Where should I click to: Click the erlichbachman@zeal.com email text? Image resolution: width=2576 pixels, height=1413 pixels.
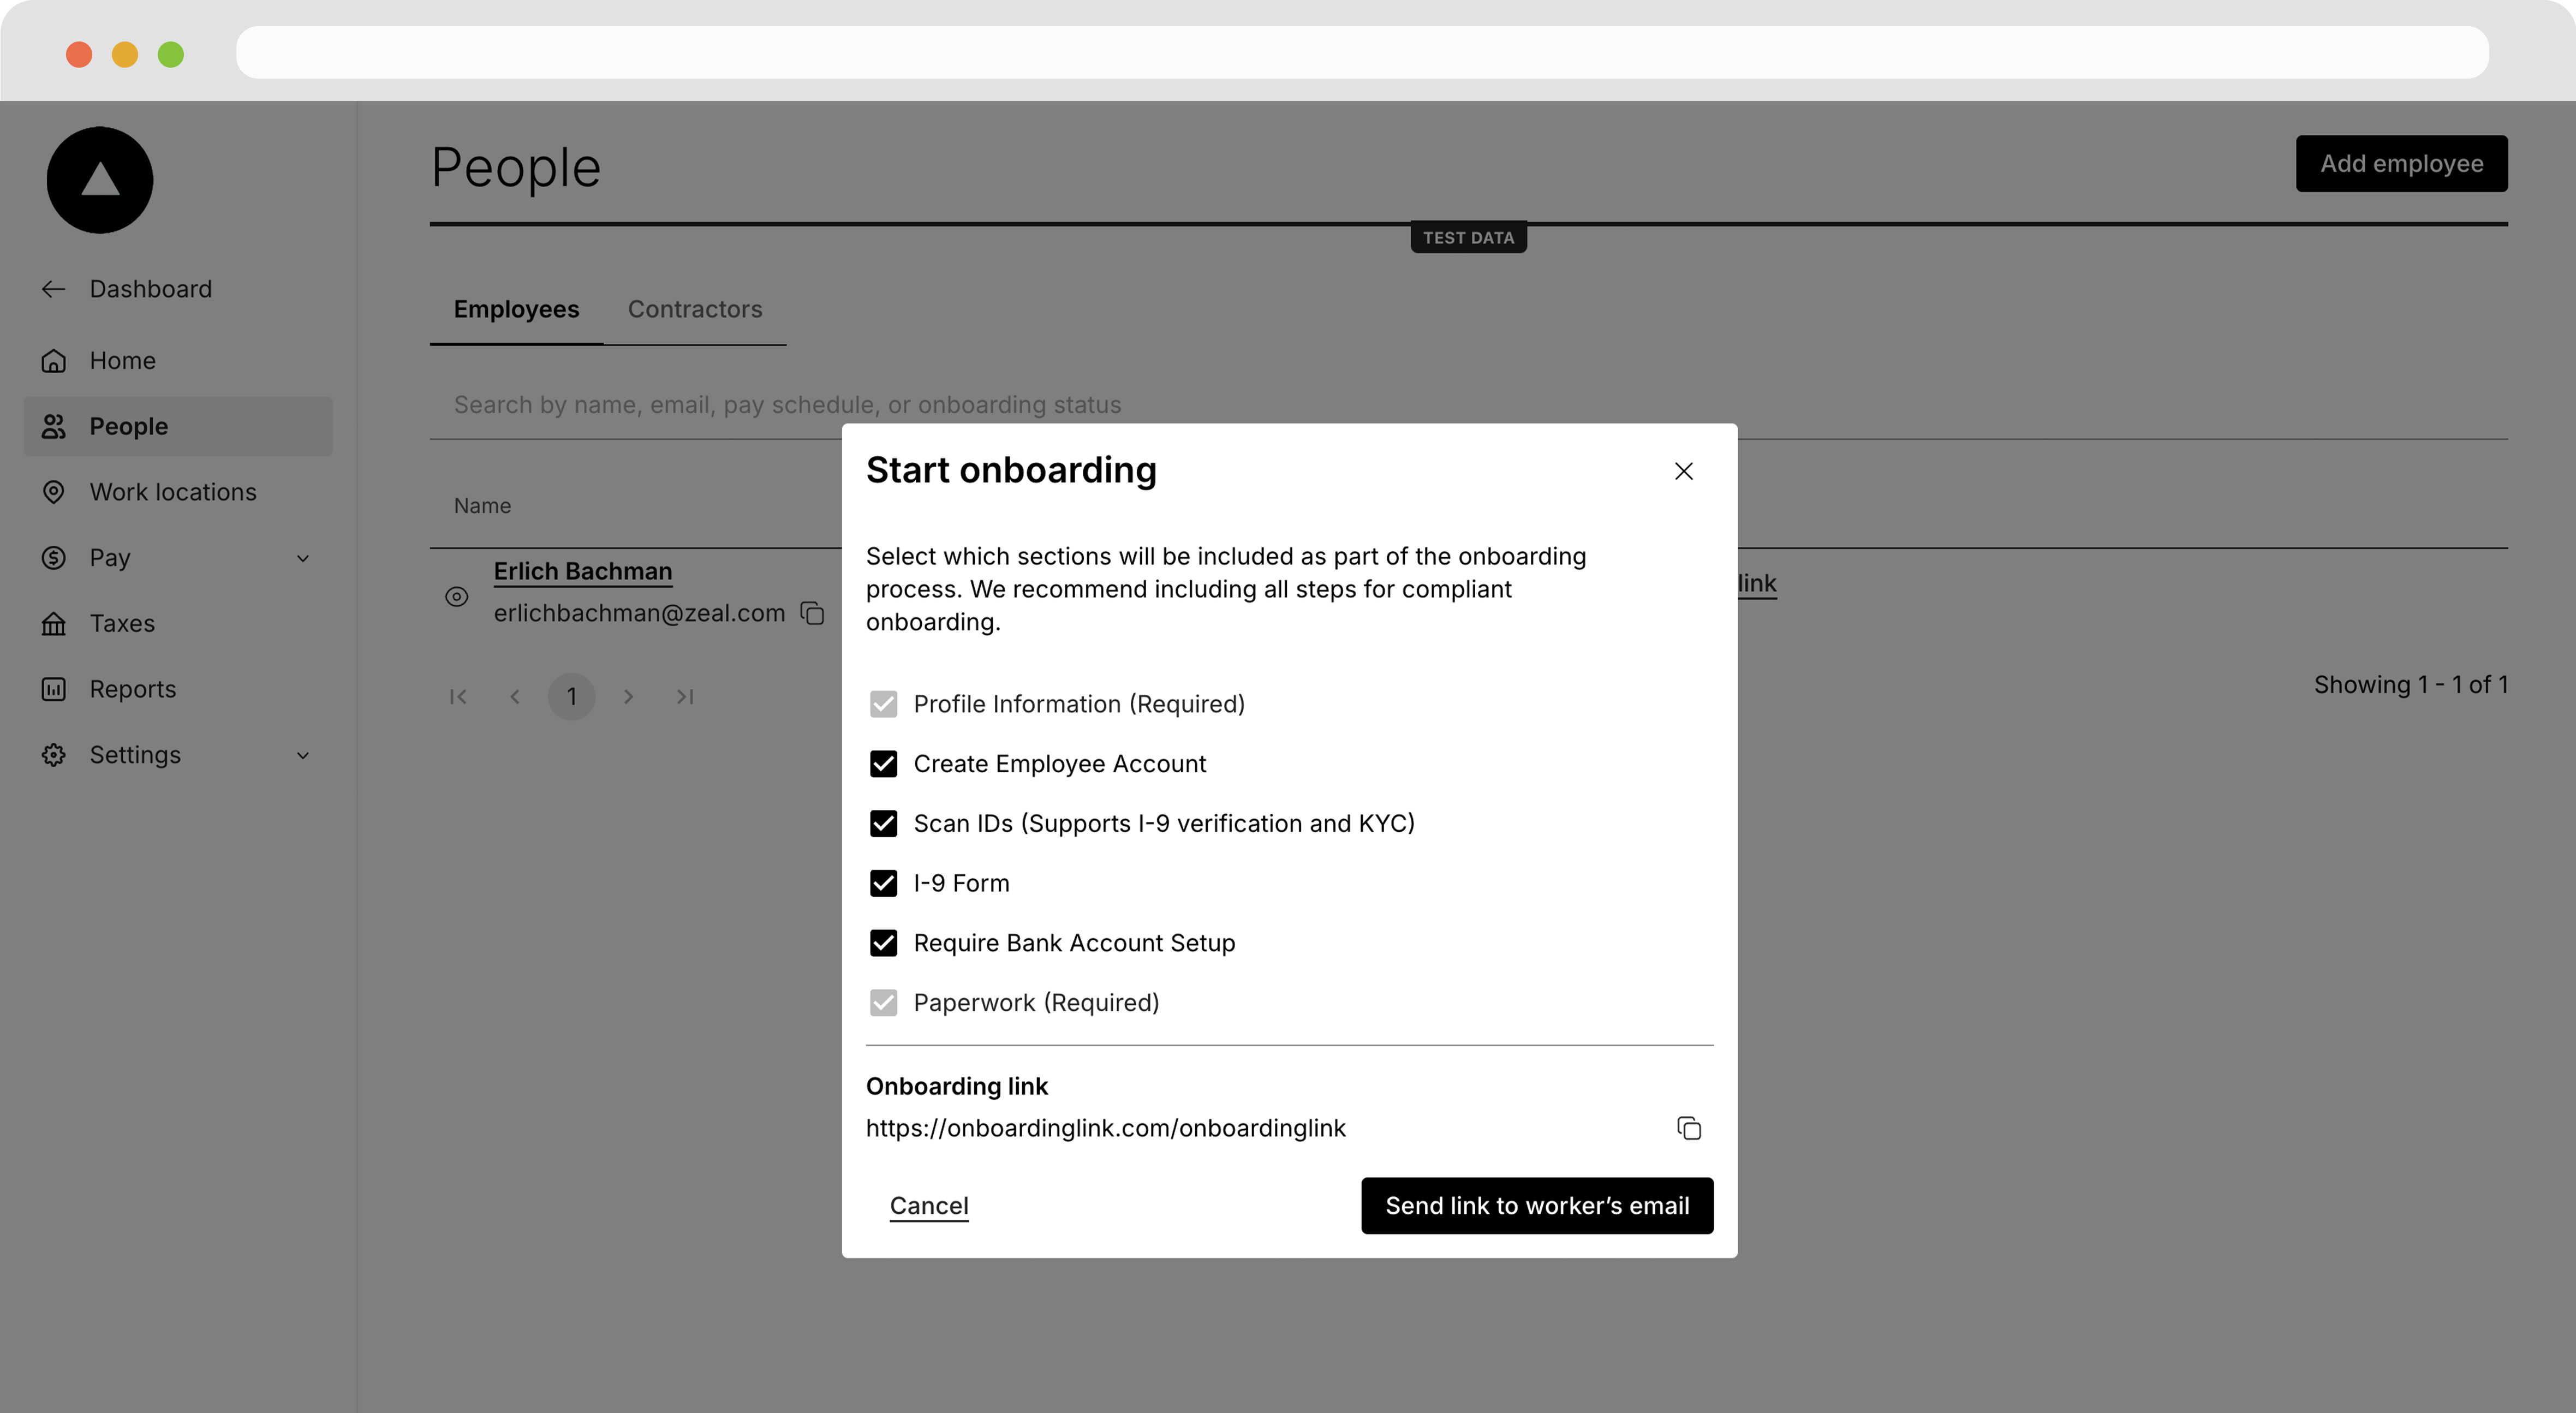[639, 613]
